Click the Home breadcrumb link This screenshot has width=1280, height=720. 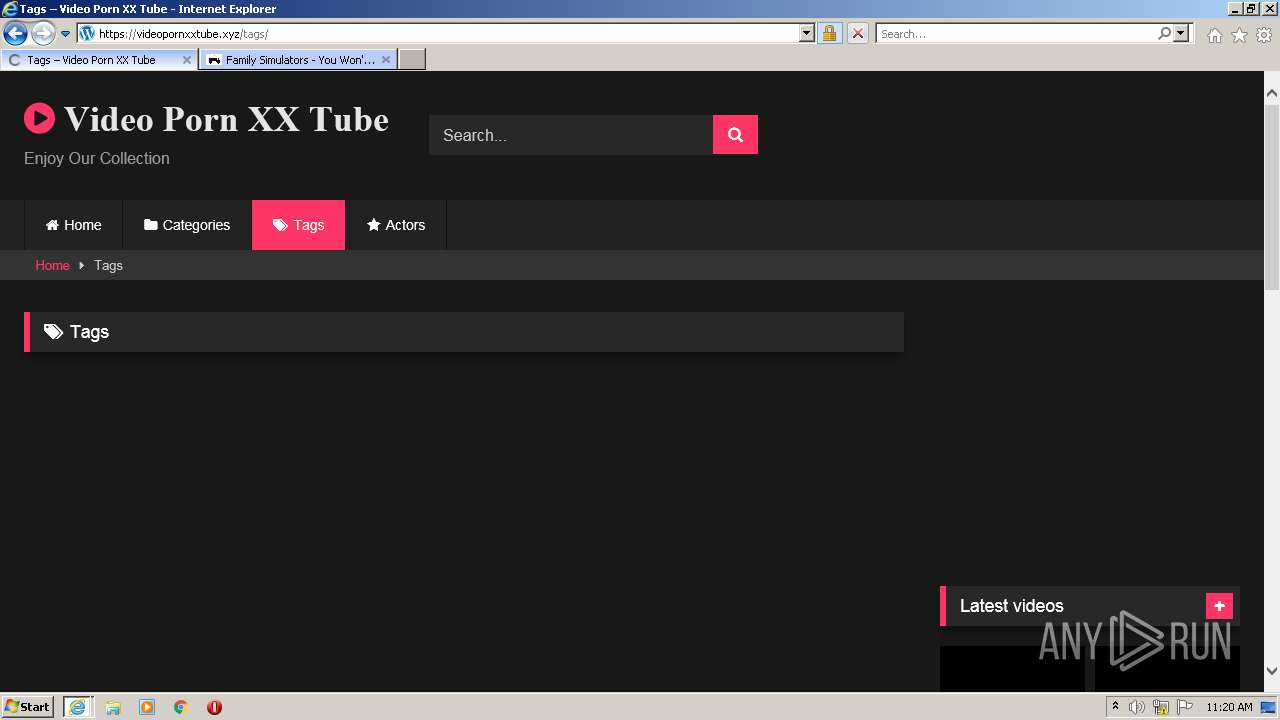point(52,265)
